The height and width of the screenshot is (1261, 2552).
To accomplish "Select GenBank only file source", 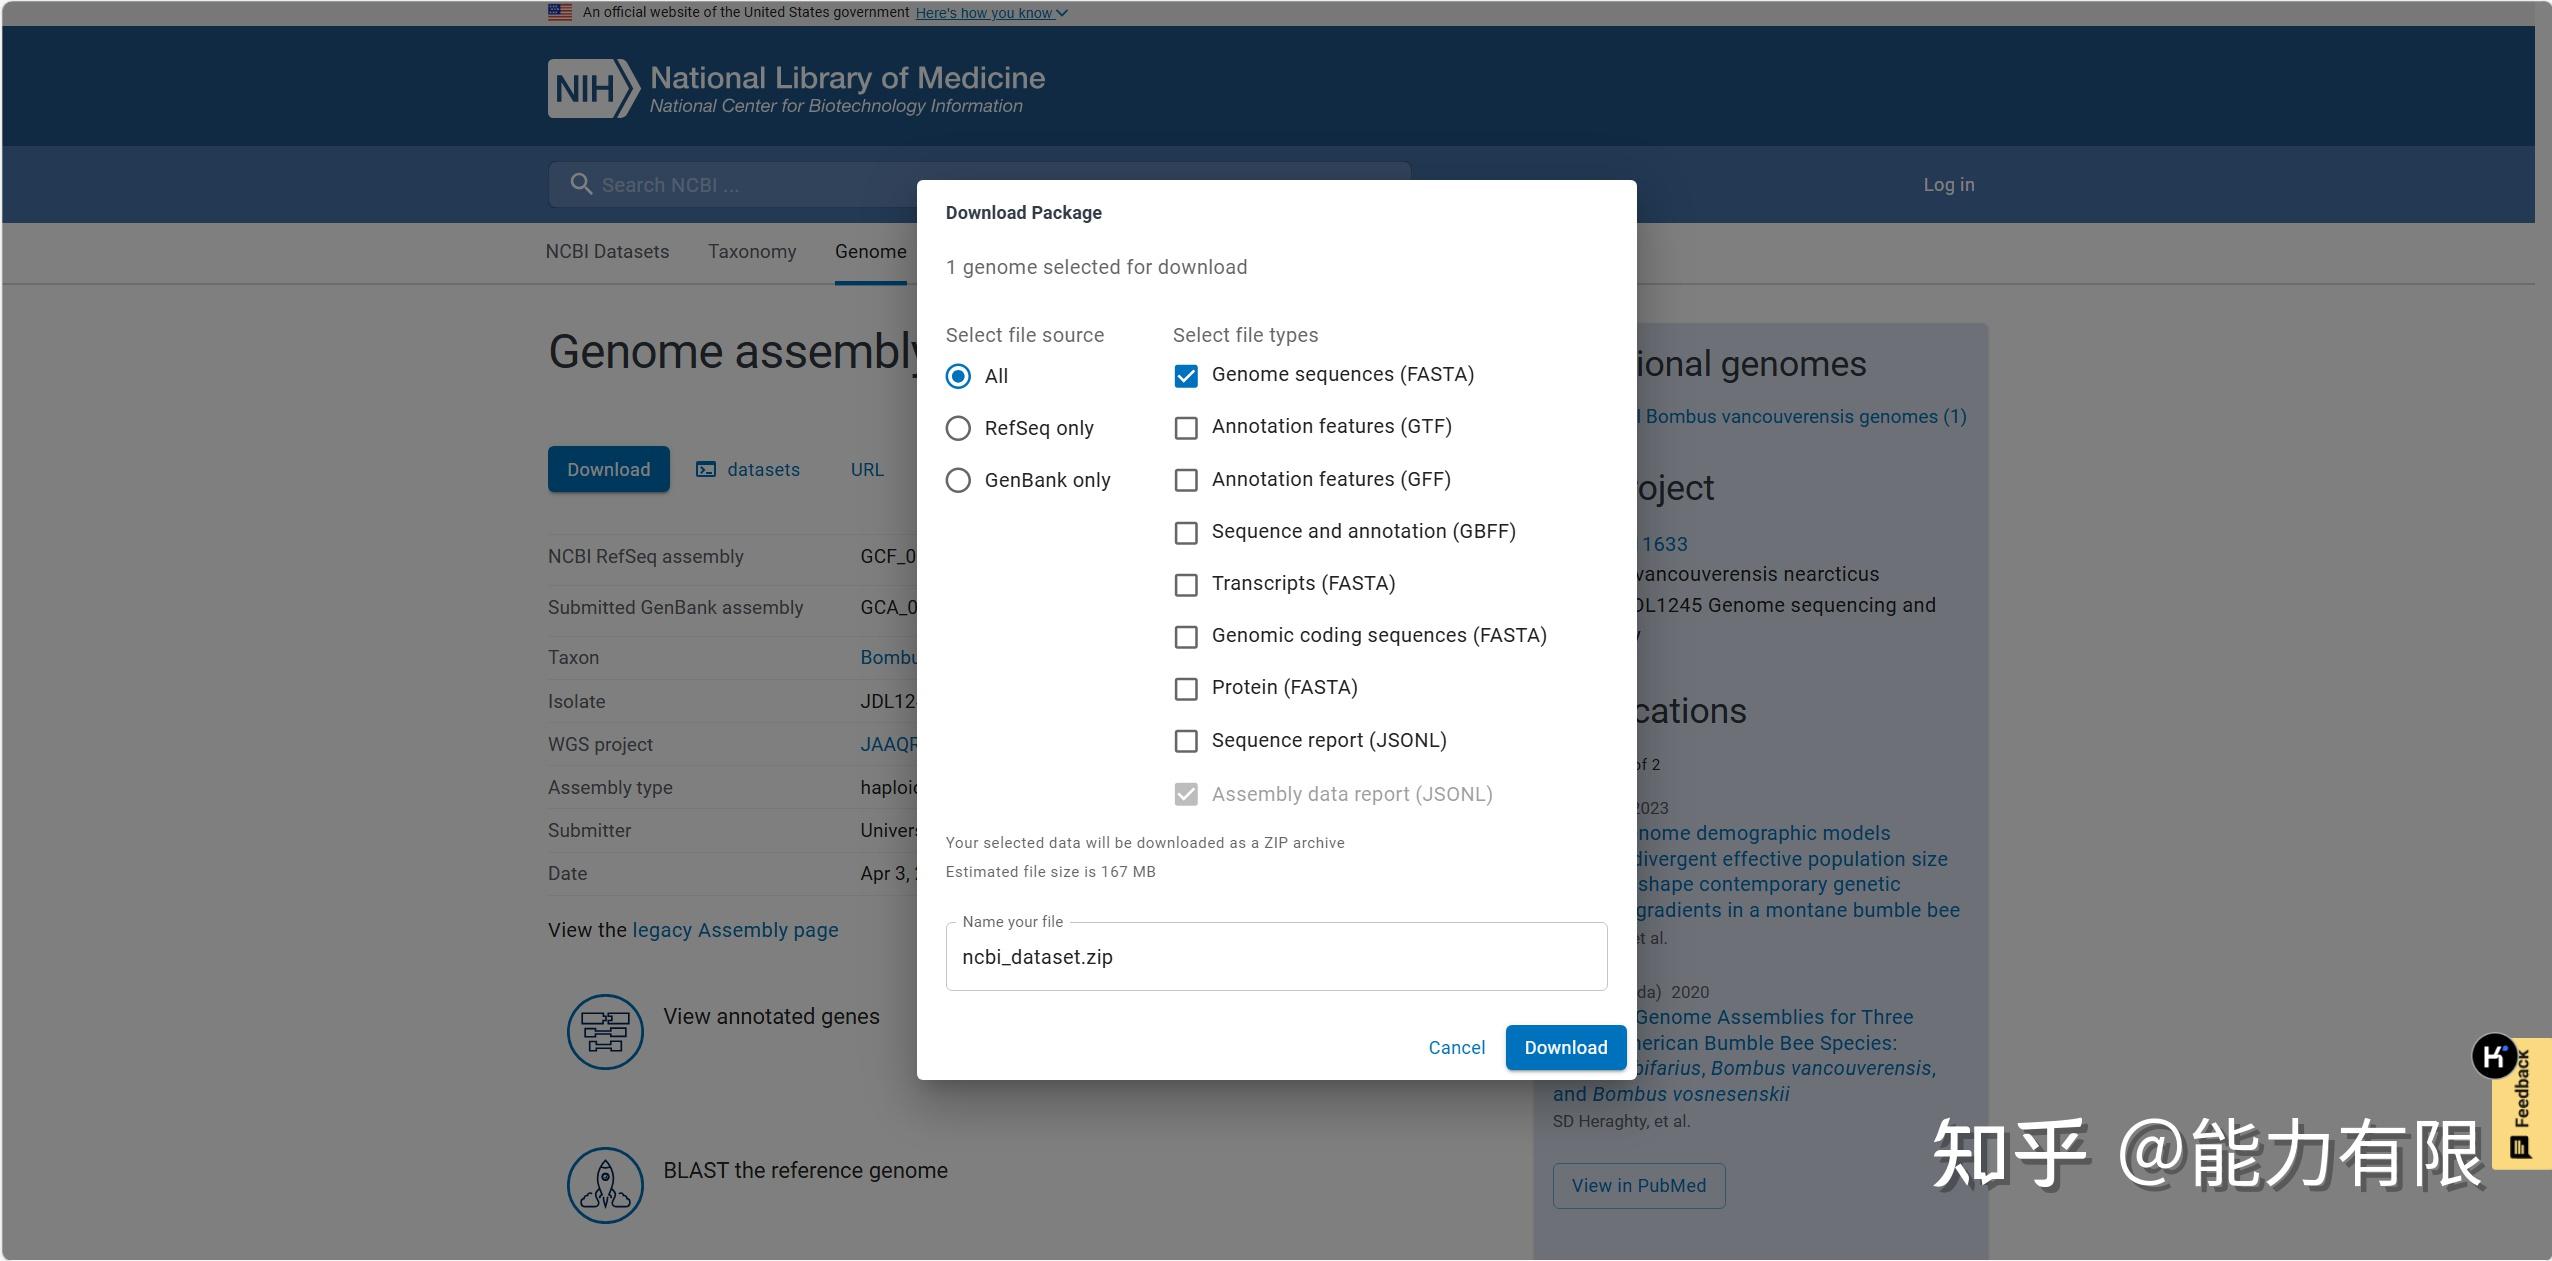I will [958, 480].
